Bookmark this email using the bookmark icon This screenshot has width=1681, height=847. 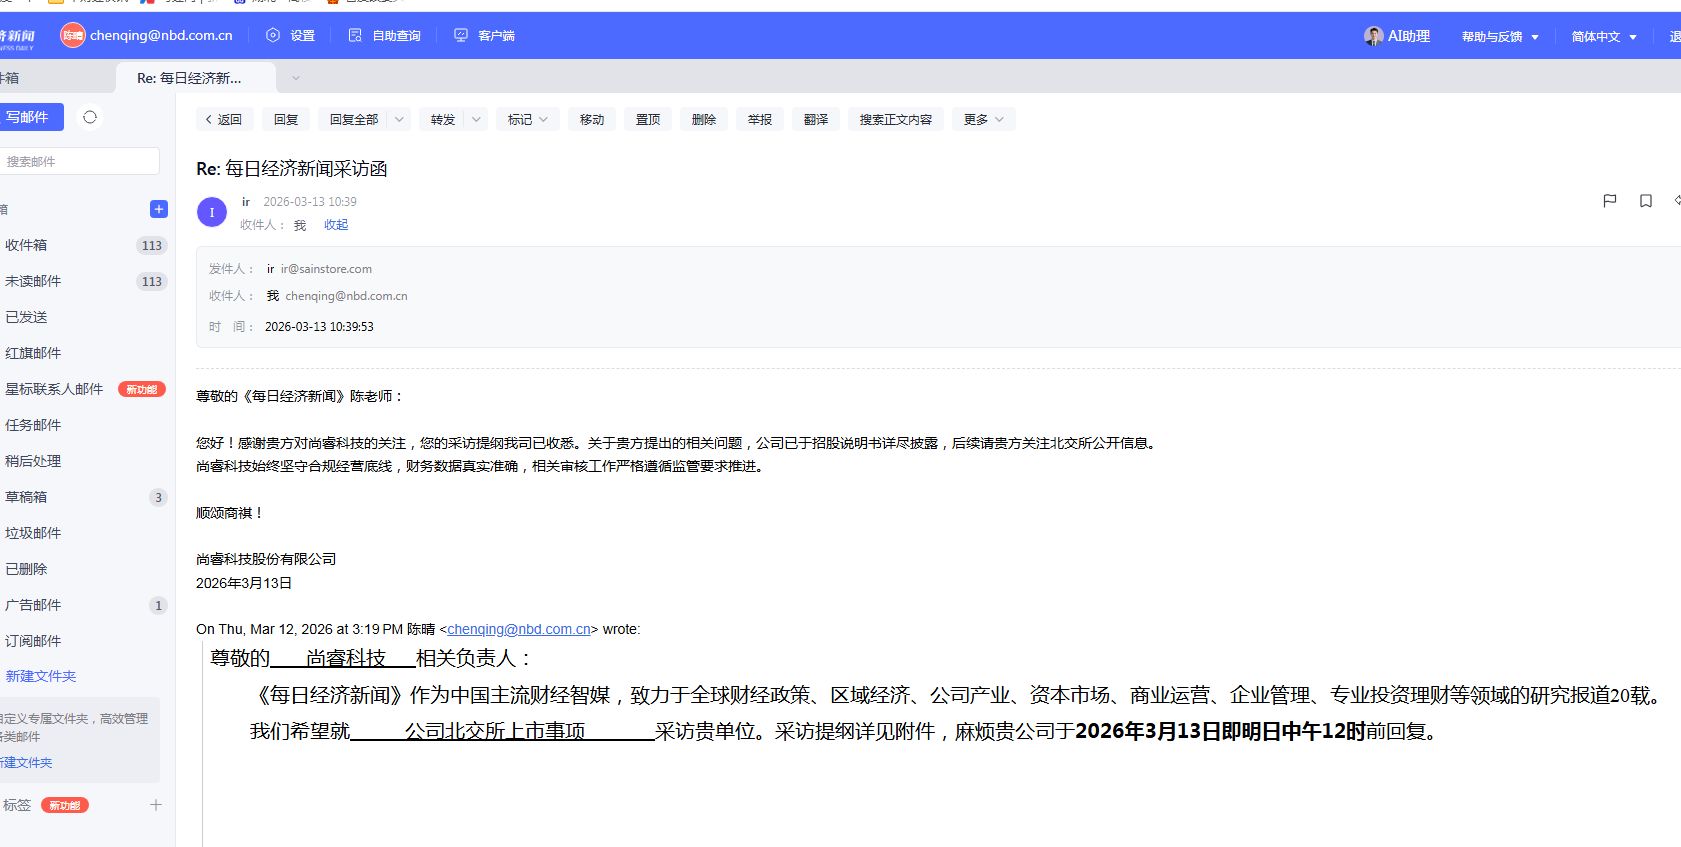click(1645, 201)
